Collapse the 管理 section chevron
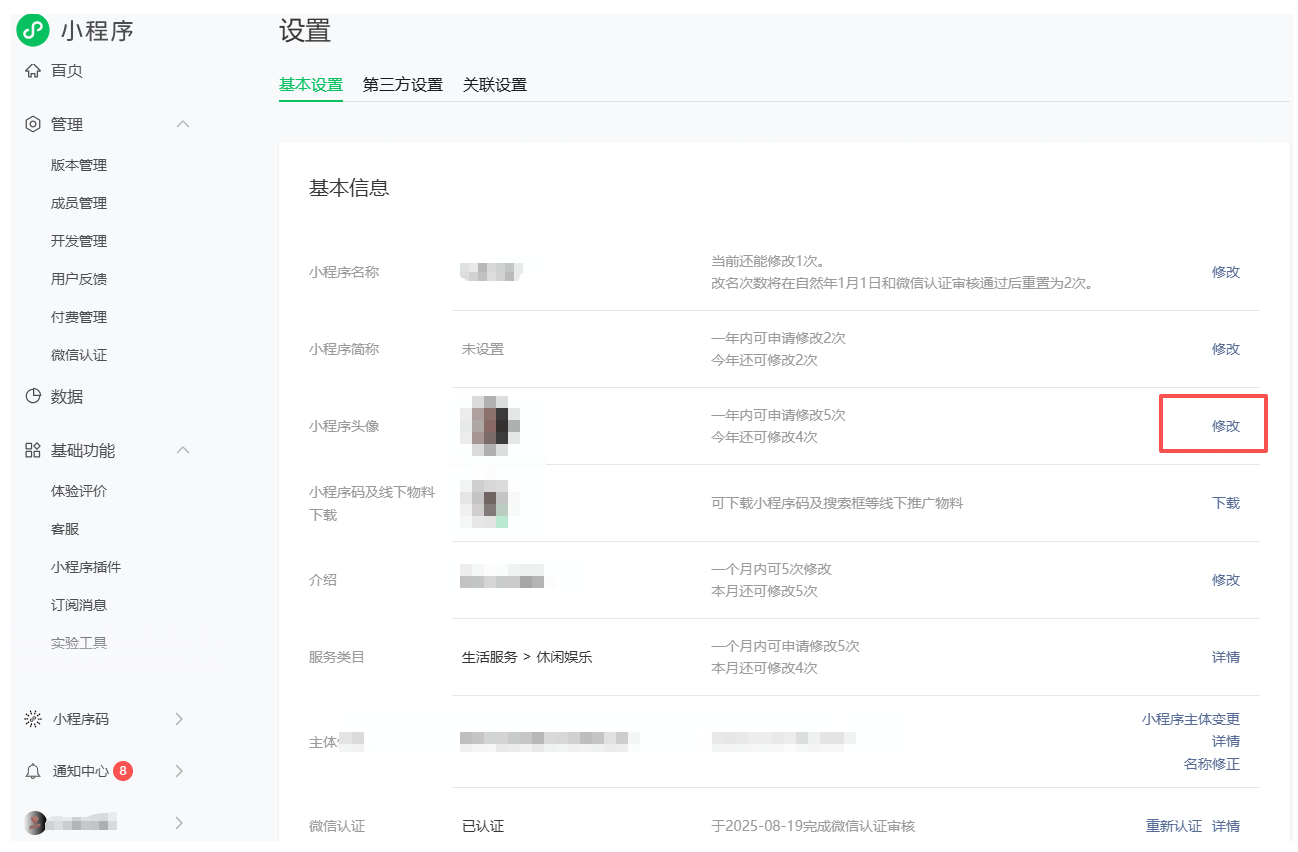 pyautogui.click(x=182, y=123)
